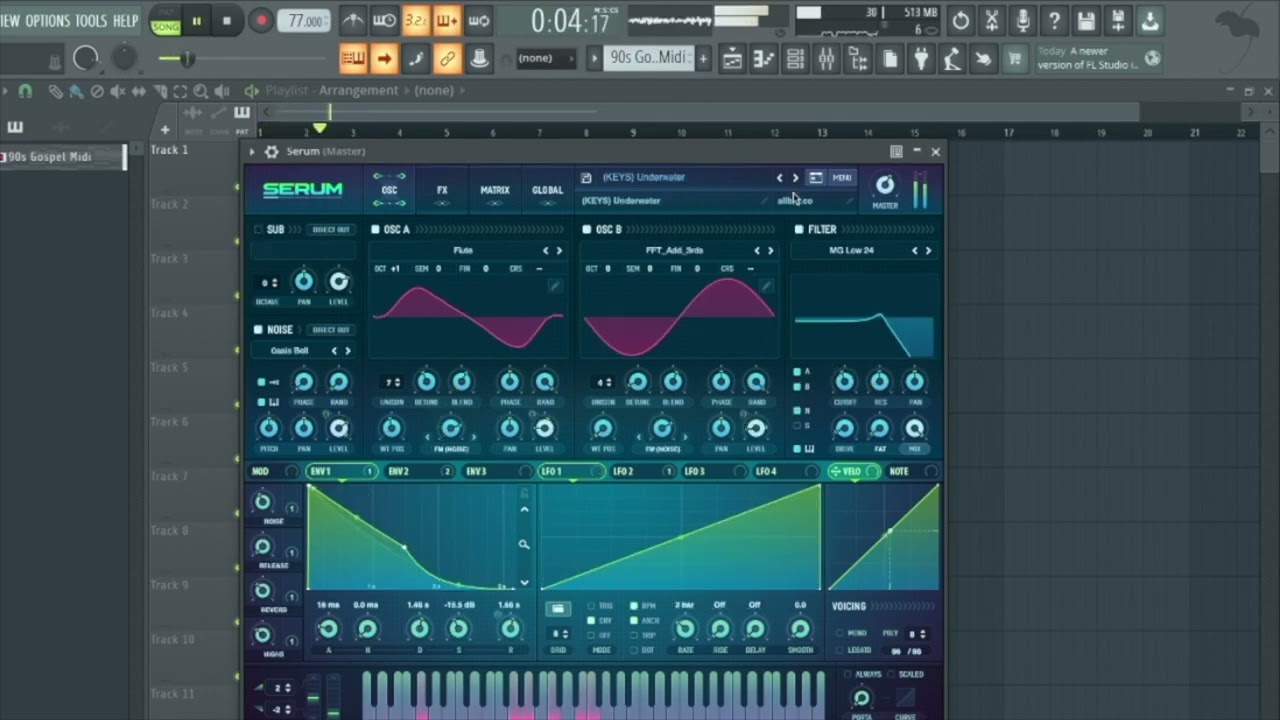Click the plugin picker plug icon
This screenshot has width=1280, height=720.
[921, 60]
